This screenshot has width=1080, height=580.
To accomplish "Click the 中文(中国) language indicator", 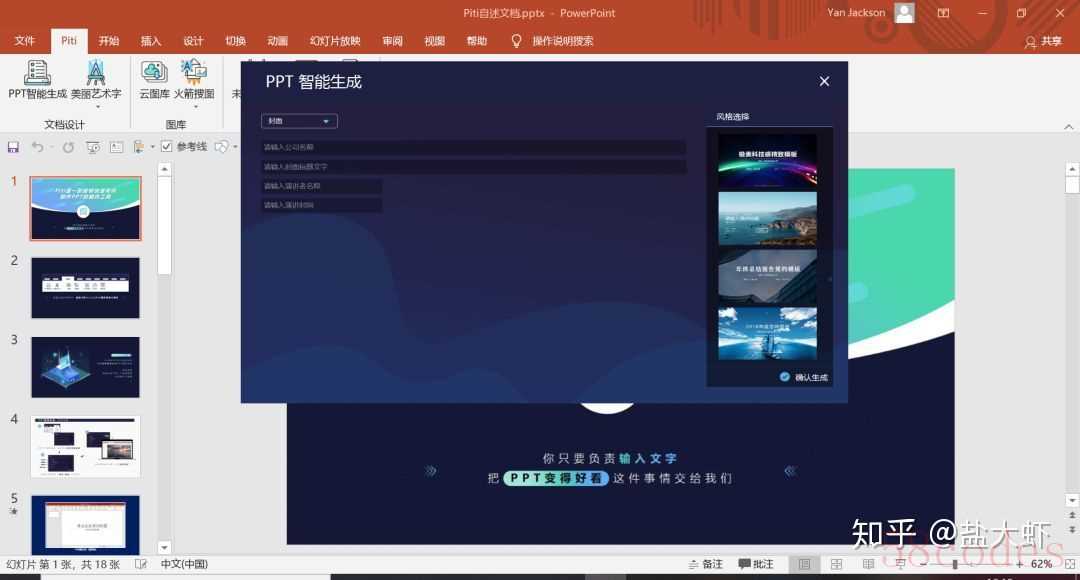I will pyautogui.click(x=184, y=564).
